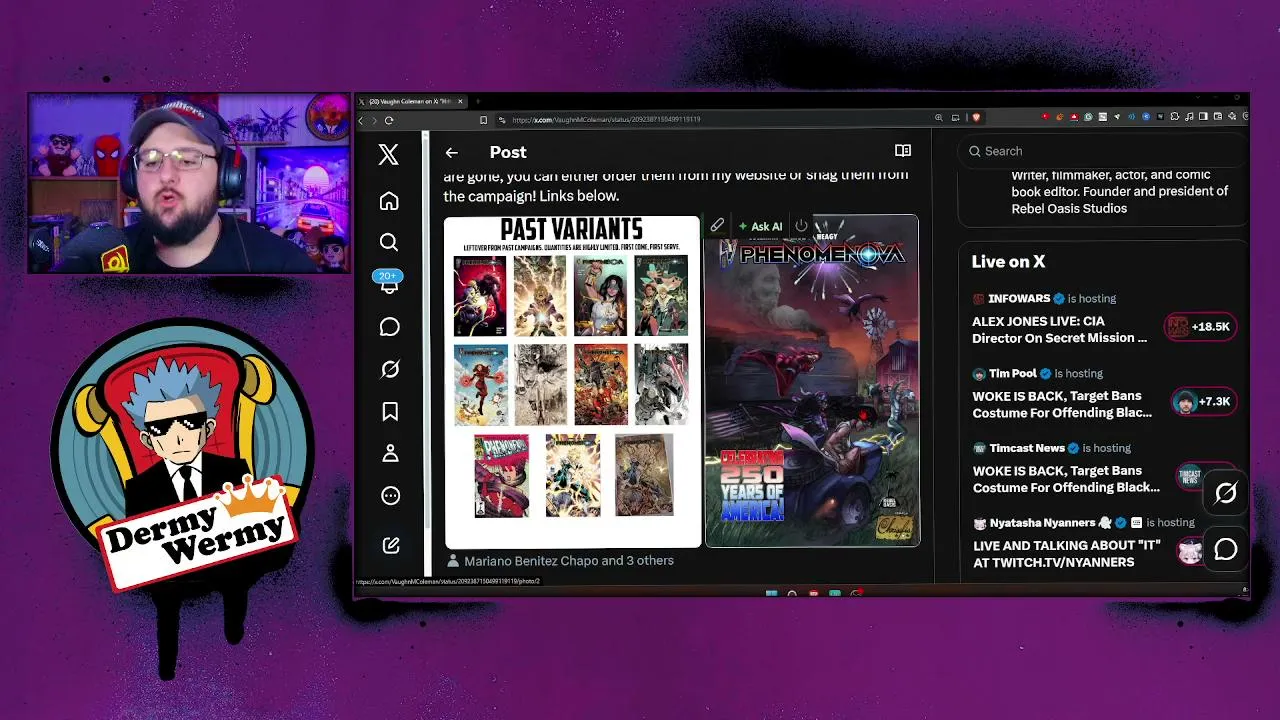Open the floating Grok button
The height and width of the screenshot is (720, 1280).
[x=1226, y=493]
